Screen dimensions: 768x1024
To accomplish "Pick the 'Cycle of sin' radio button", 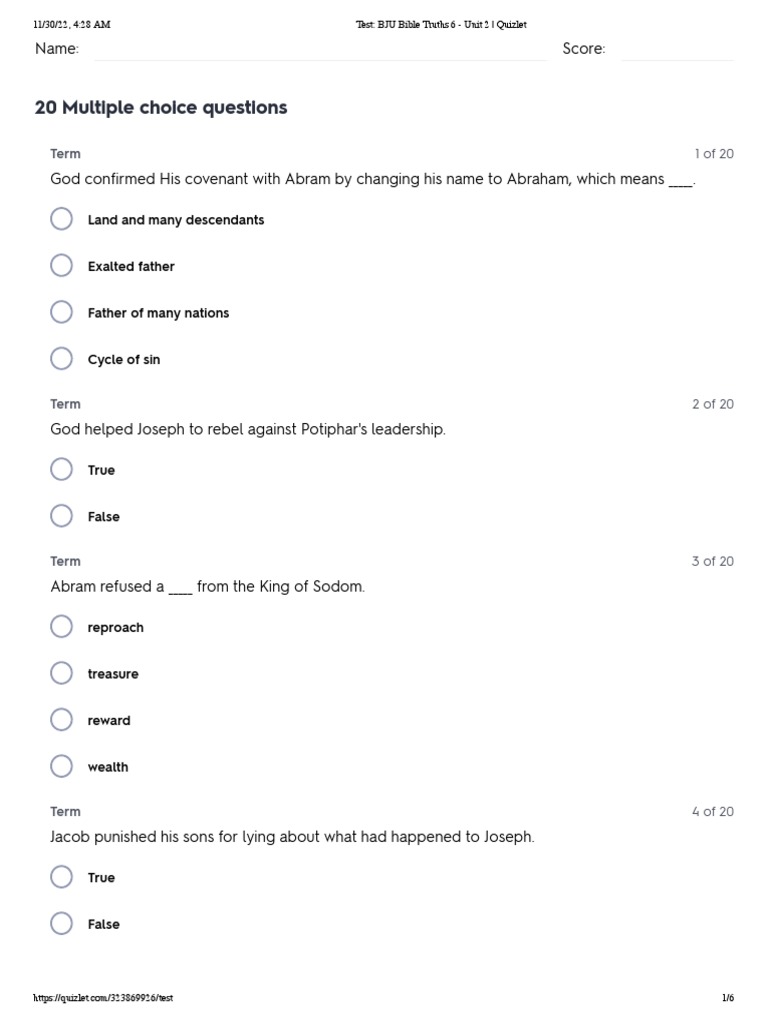I will pyautogui.click(x=61, y=358).
